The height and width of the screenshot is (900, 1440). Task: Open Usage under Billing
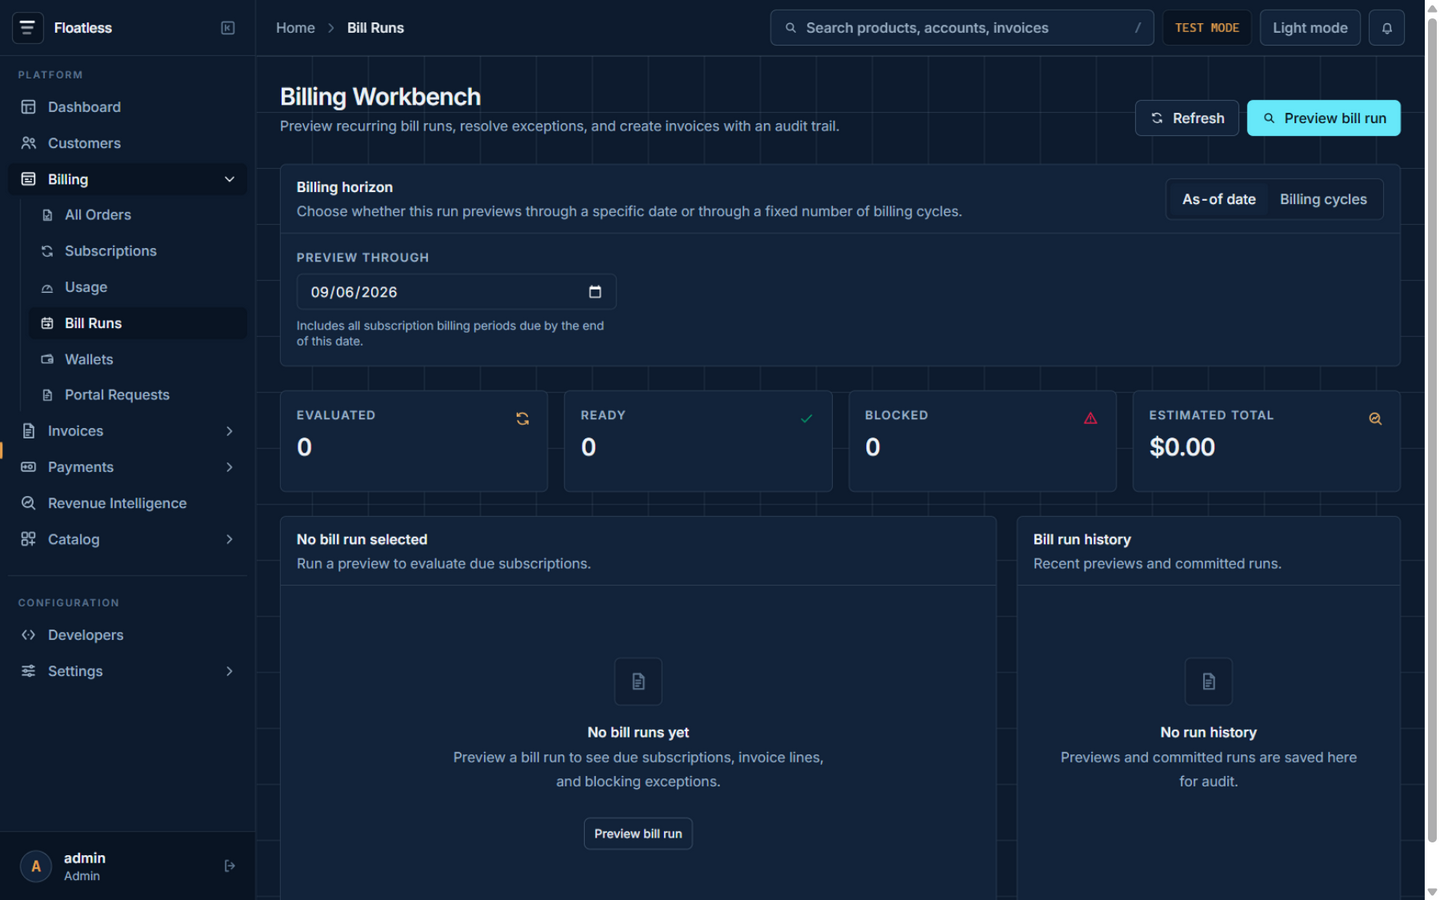tap(139, 287)
